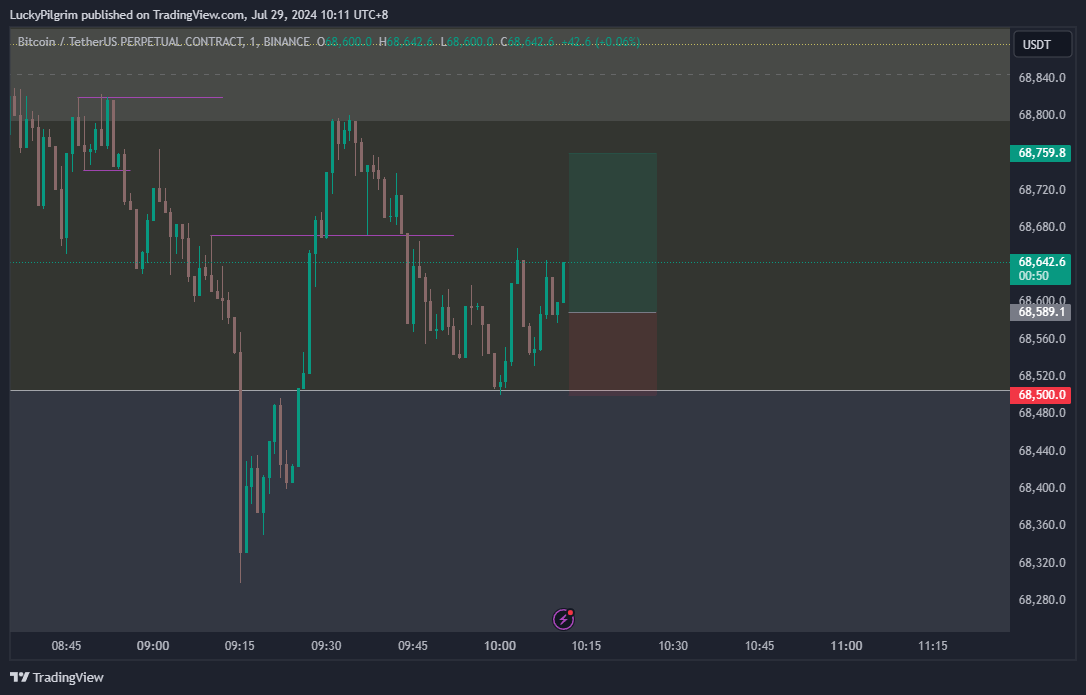1086x695 pixels.
Task: Click the 68,560.0 price axis label
Action: (1042, 339)
